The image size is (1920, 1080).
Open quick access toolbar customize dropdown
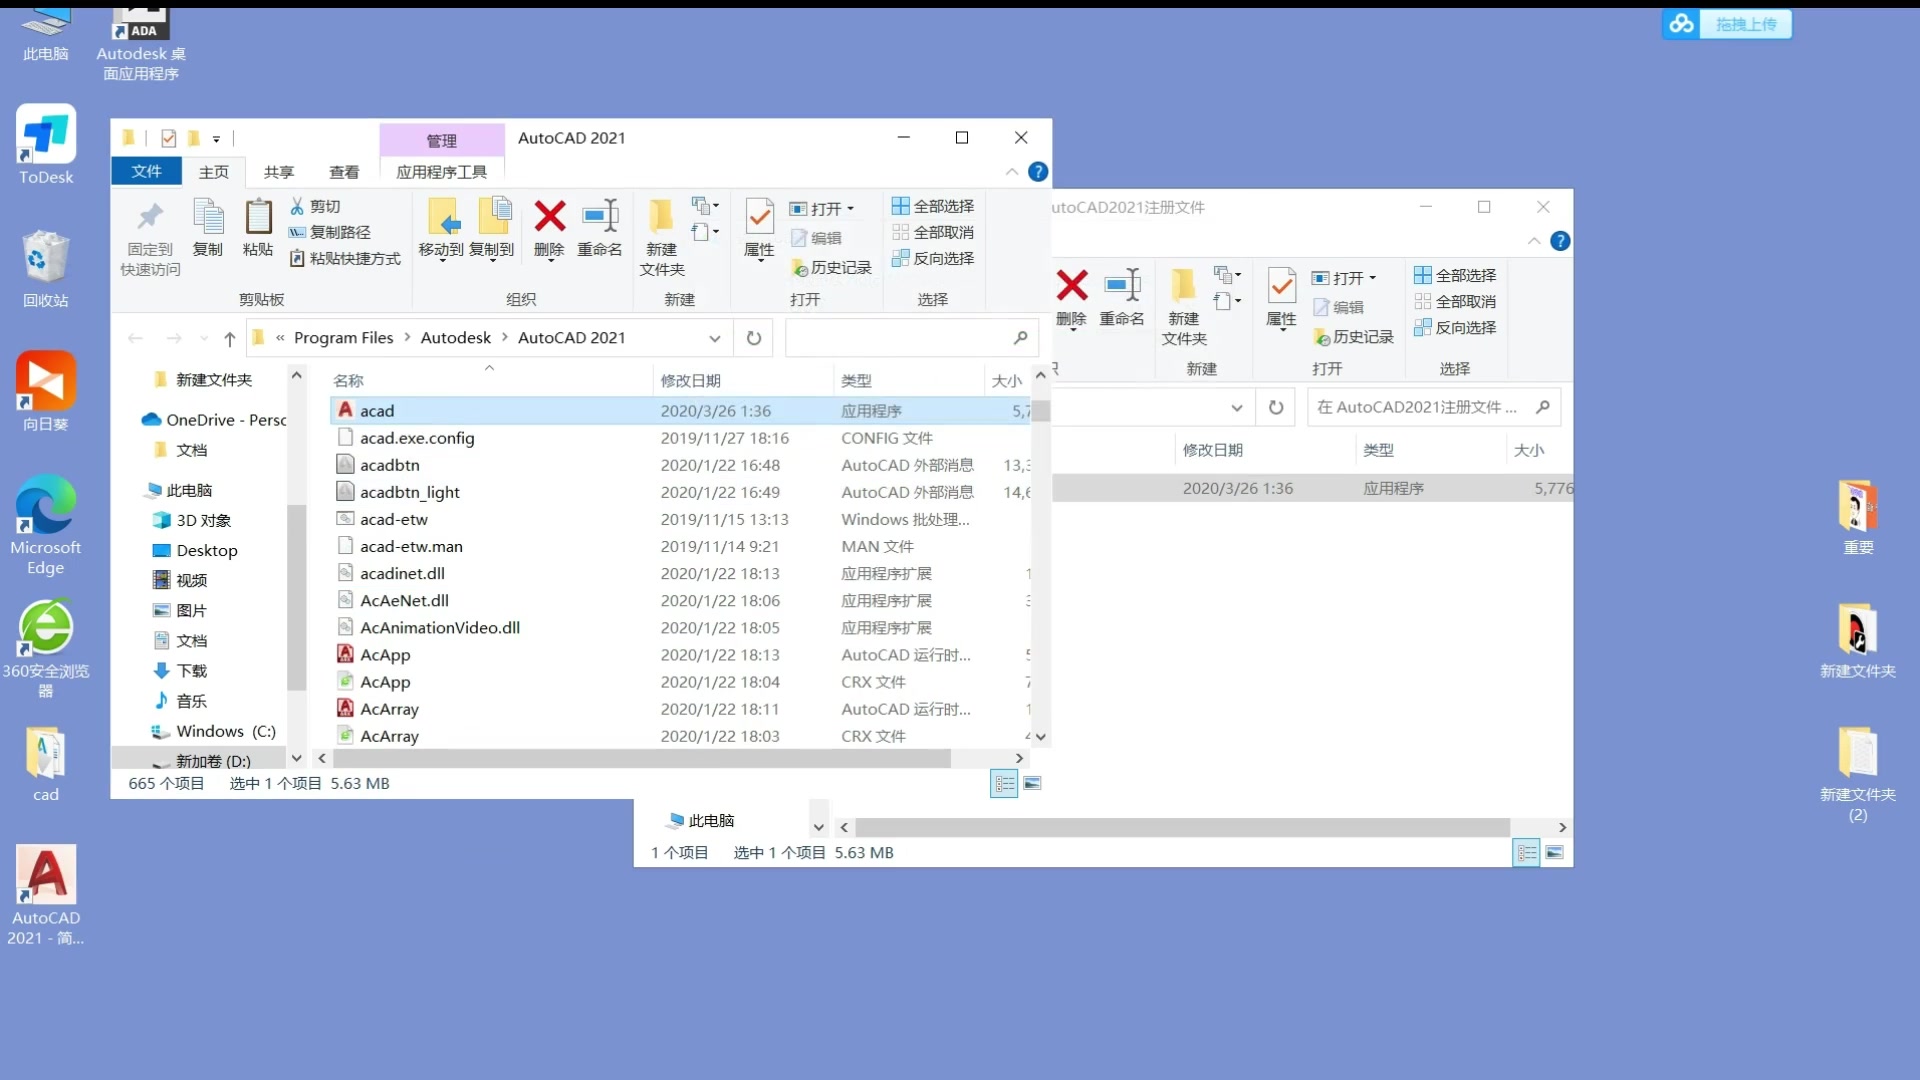216,139
